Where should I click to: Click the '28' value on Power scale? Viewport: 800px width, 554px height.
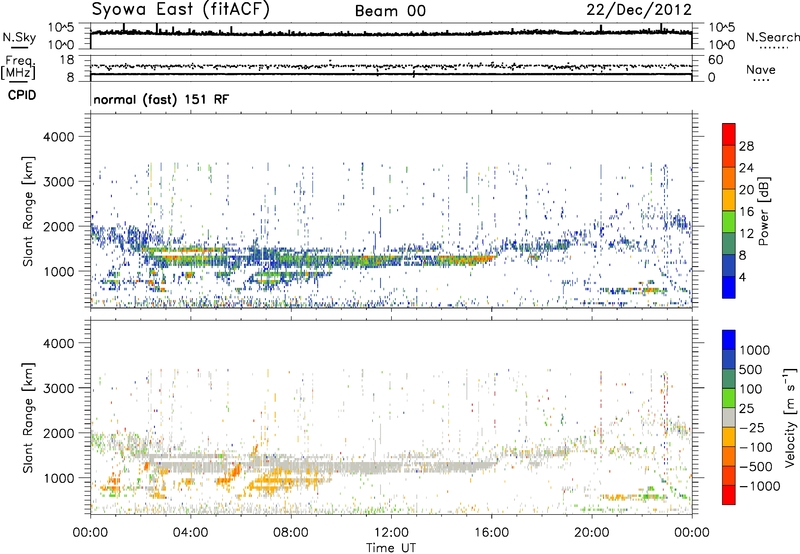746,146
